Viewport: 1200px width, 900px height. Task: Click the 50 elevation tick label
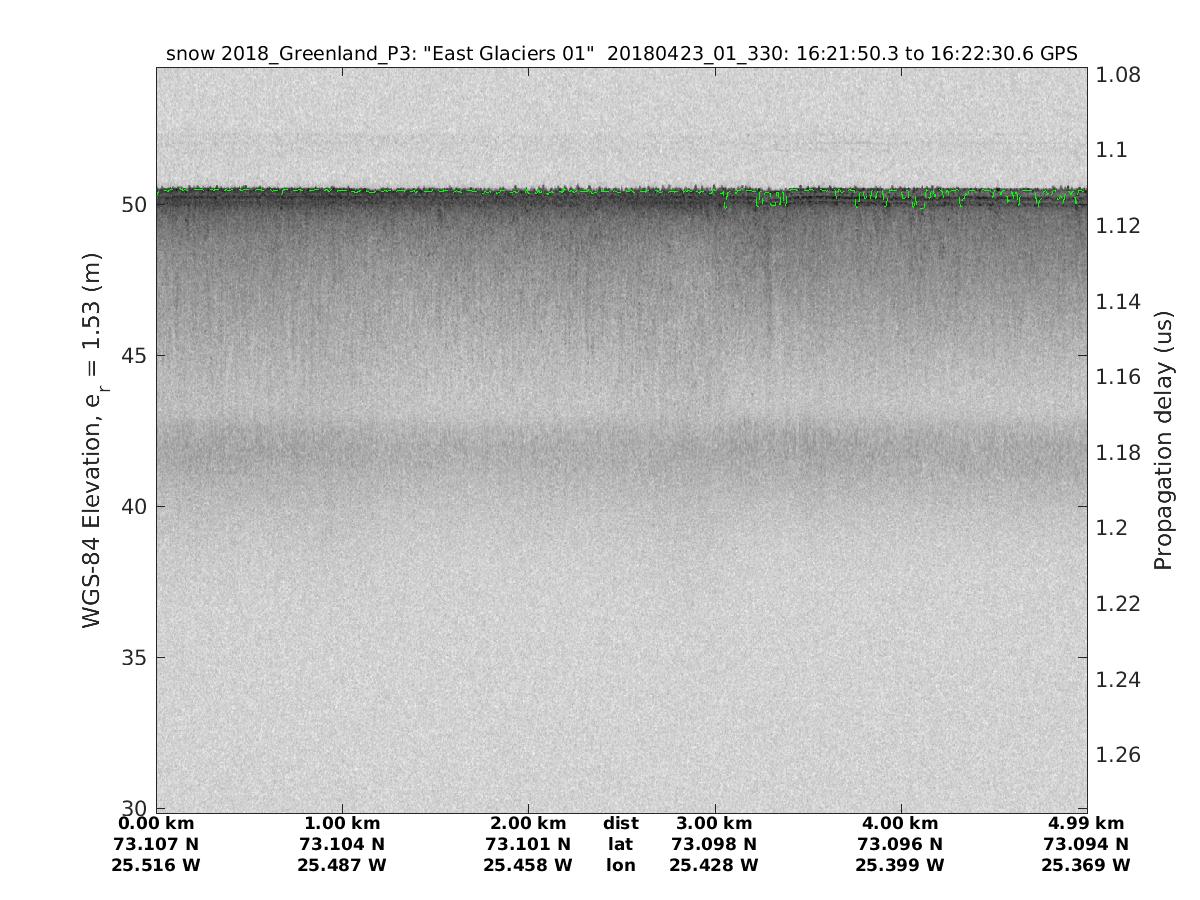click(x=133, y=204)
